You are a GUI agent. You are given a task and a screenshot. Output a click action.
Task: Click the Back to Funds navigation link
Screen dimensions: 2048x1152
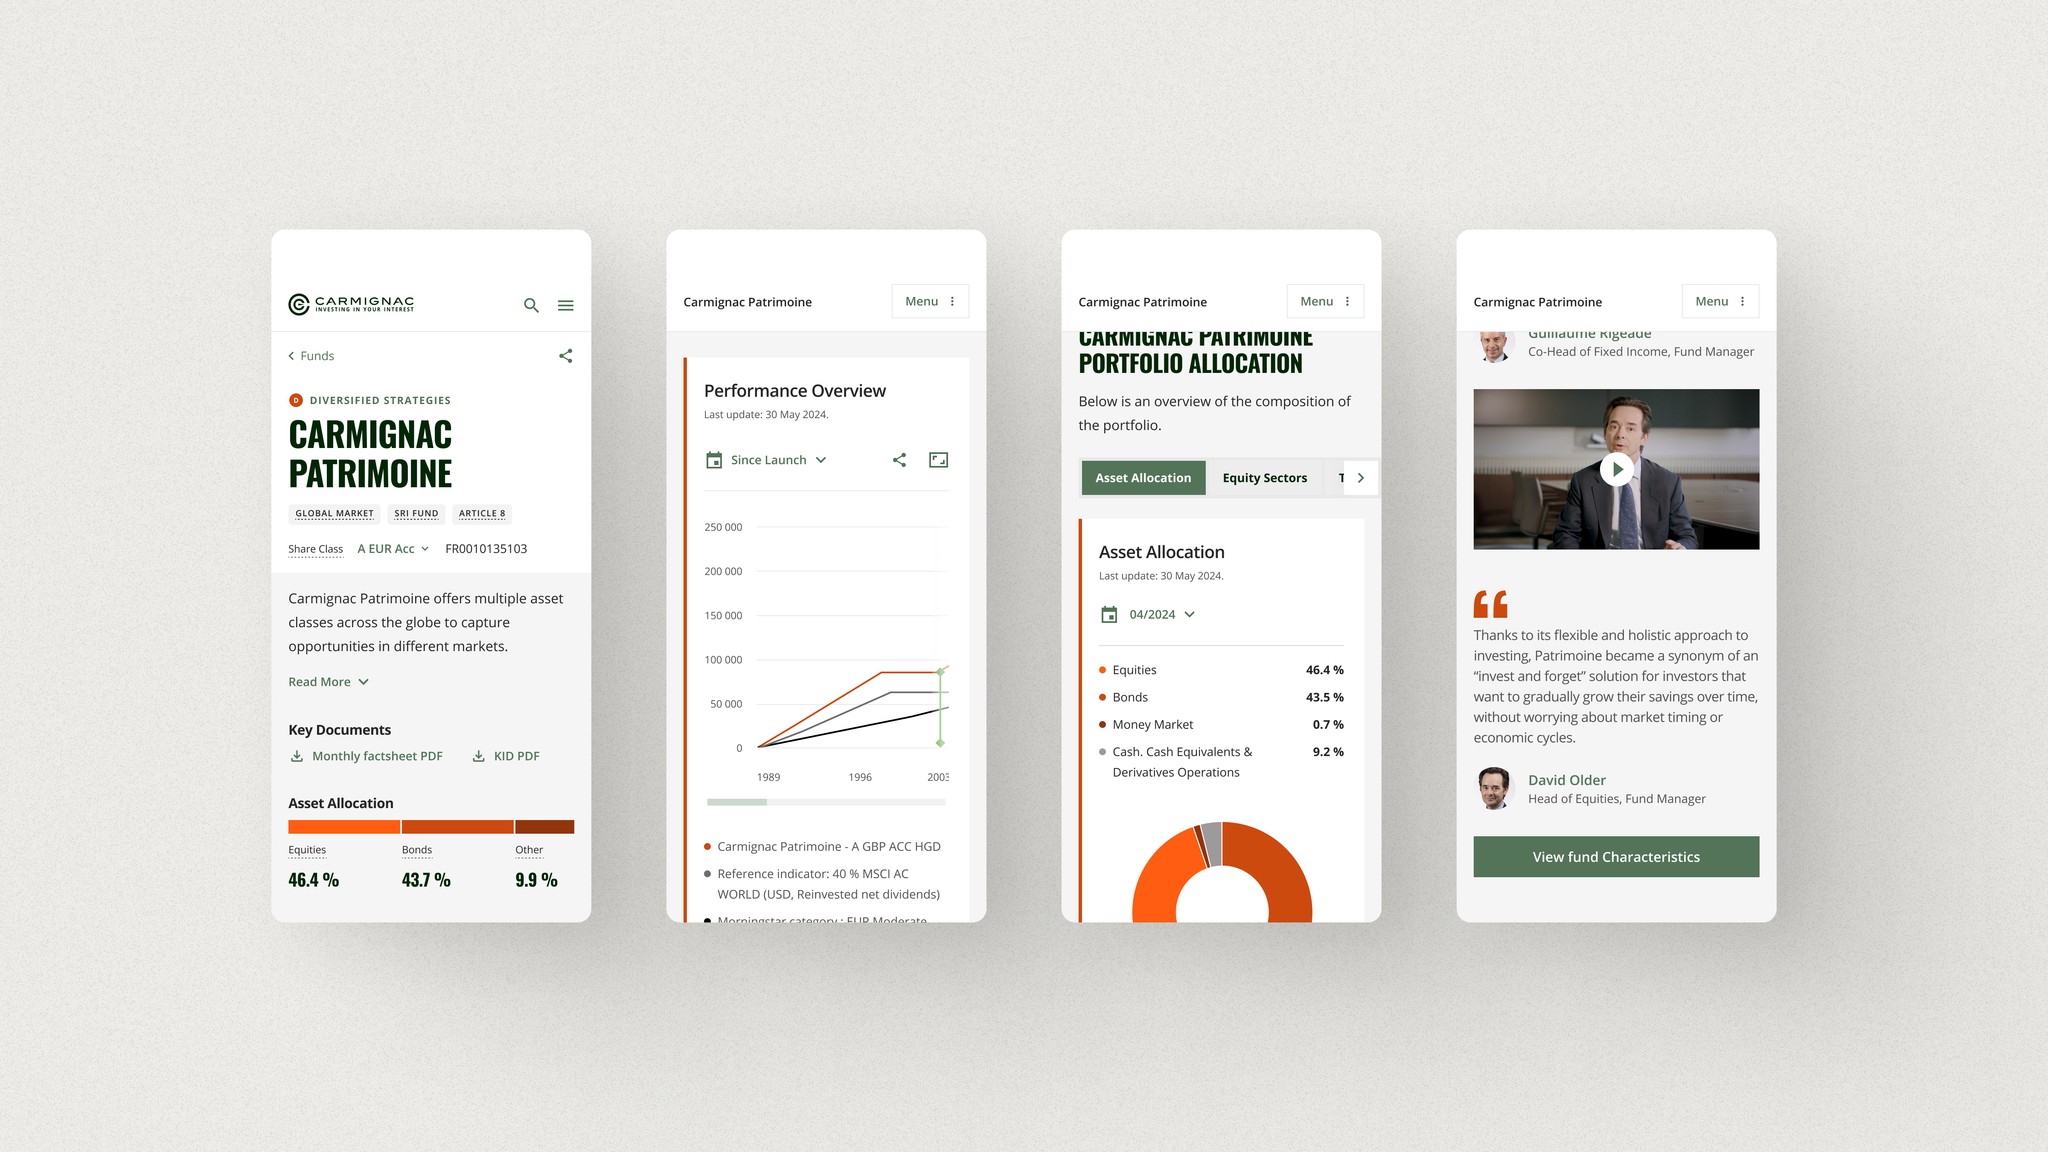click(x=312, y=354)
